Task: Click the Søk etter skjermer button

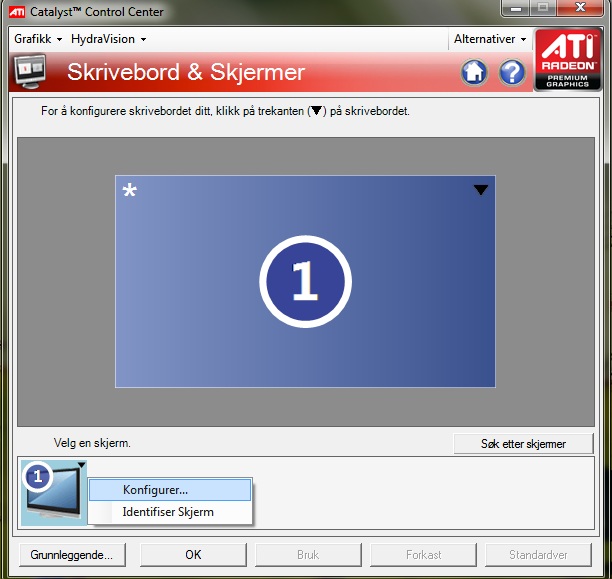Action: point(523,444)
